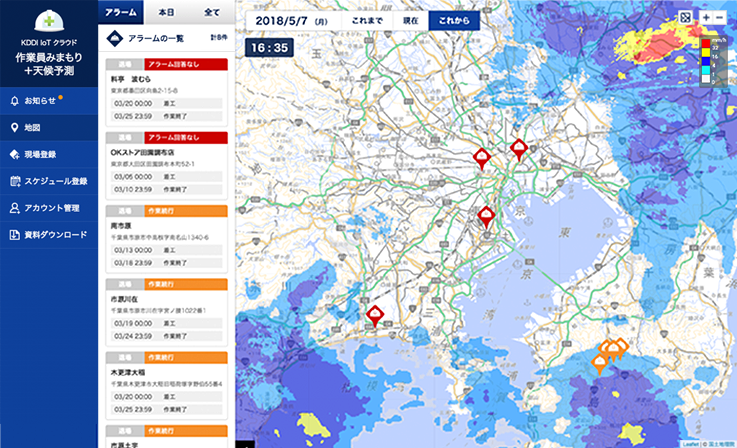Select the これから time button
Viewport: 737px width, 448px height.
click(454, 21)
